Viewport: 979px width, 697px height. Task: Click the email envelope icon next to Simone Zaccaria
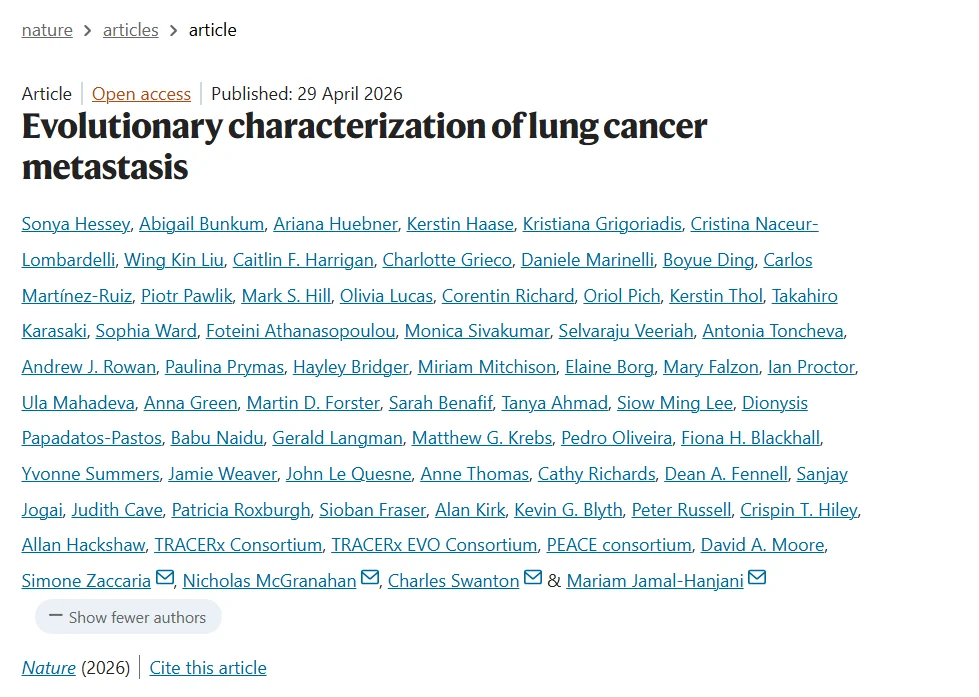pyautogui.click(x=165, y=578)
